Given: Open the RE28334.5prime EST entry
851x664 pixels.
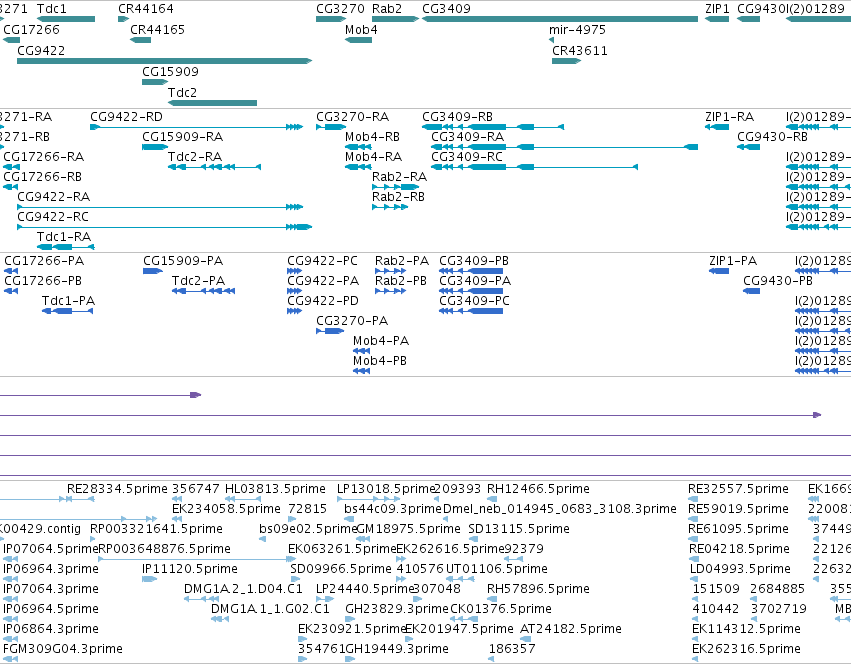Looking at the screenshot, I should (117, 489).
